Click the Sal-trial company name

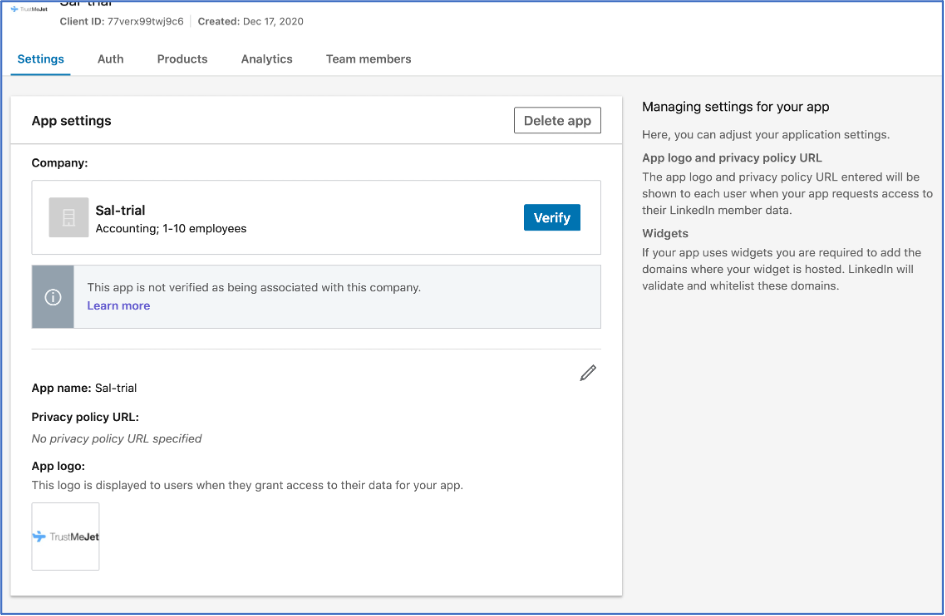coord(121,210)
